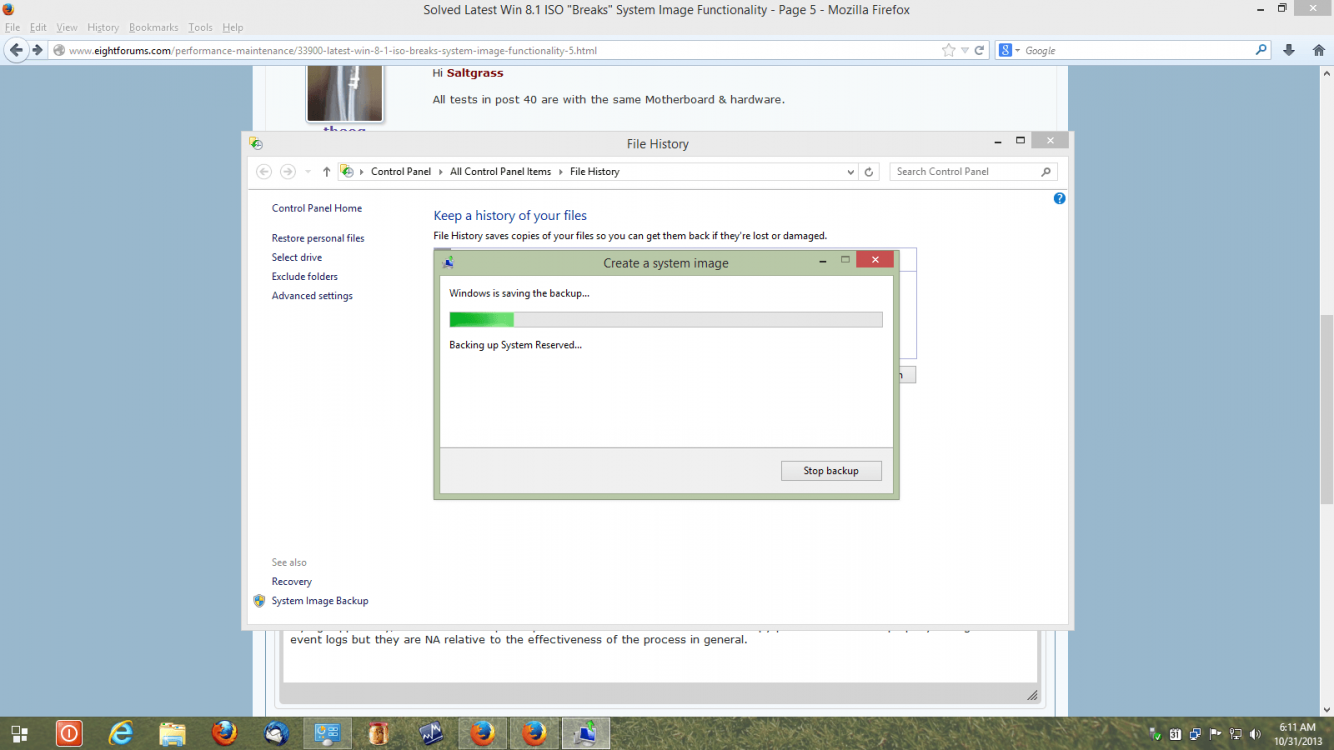Screen dimensions: 1334x750
Task: Refresh the File History address bar
Action: pyautogui.click(x=869, y=172)
